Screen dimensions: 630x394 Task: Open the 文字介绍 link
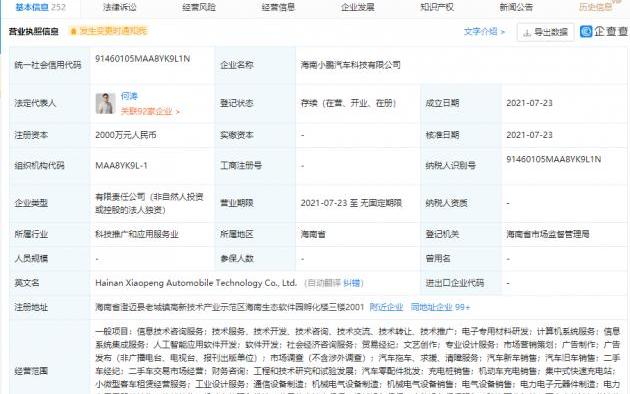[485, 31]
